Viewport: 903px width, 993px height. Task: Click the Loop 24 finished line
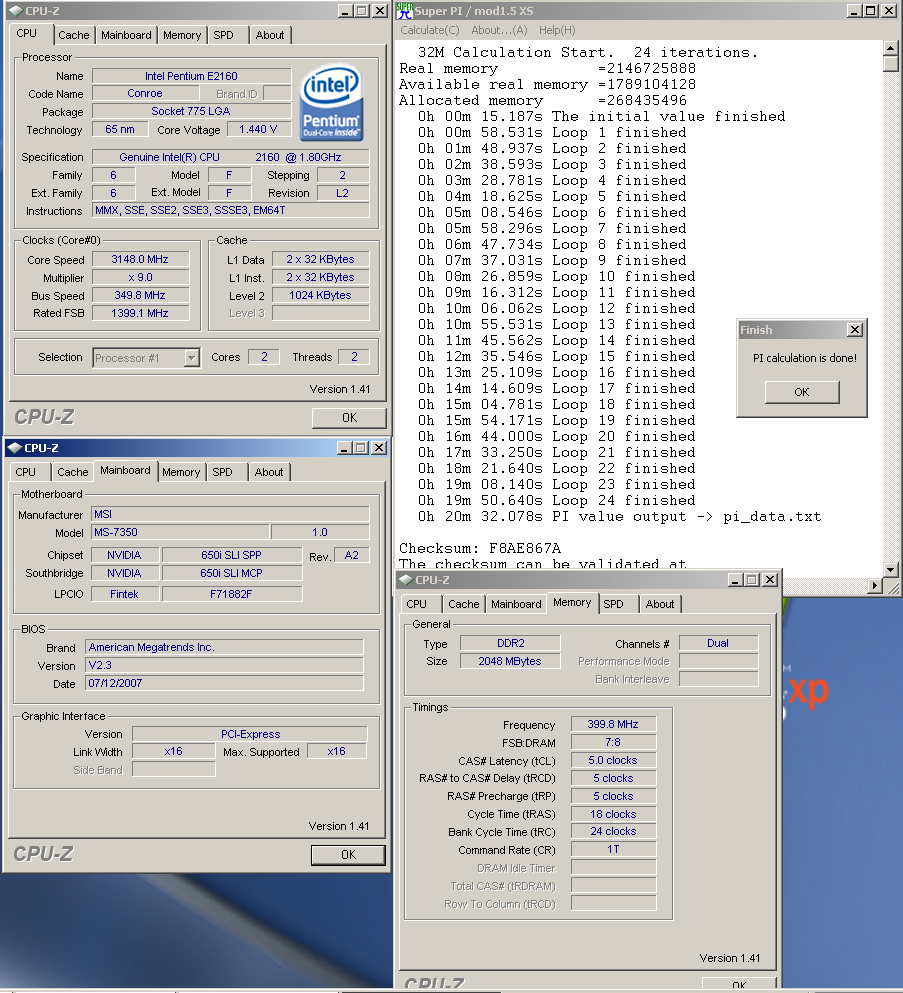556,500
